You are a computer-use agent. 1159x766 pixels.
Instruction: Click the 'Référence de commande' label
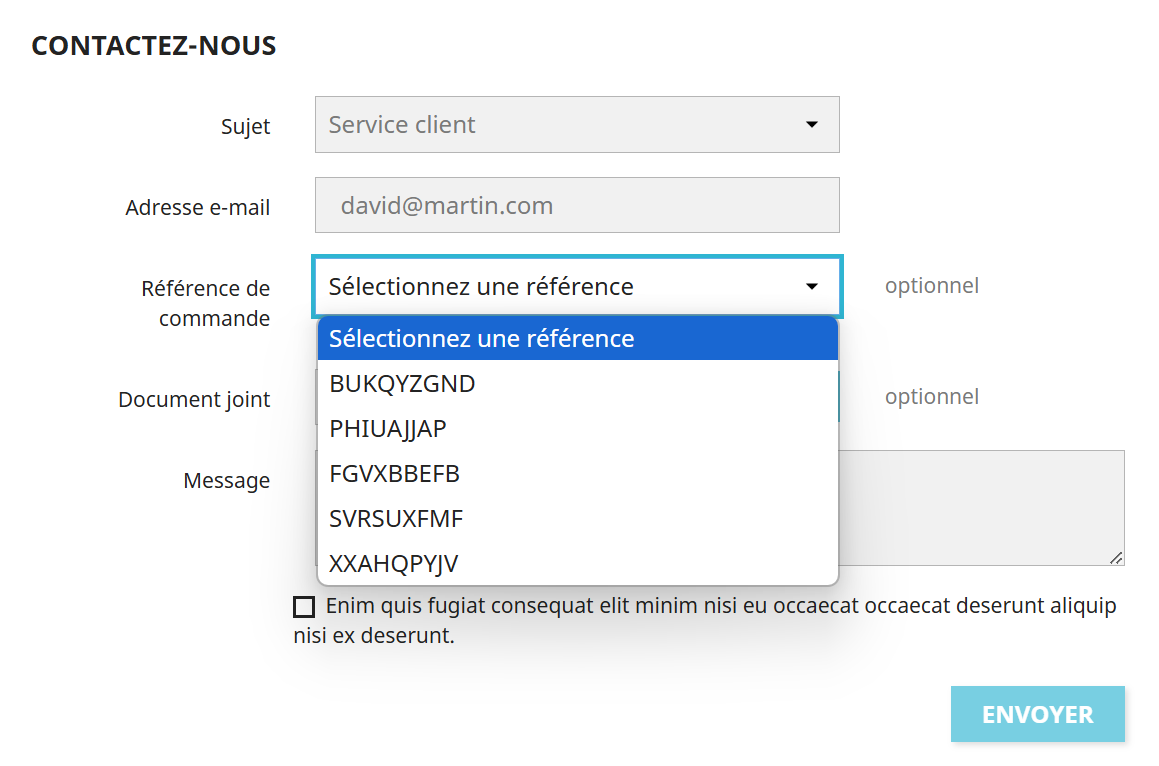(205, 303)
